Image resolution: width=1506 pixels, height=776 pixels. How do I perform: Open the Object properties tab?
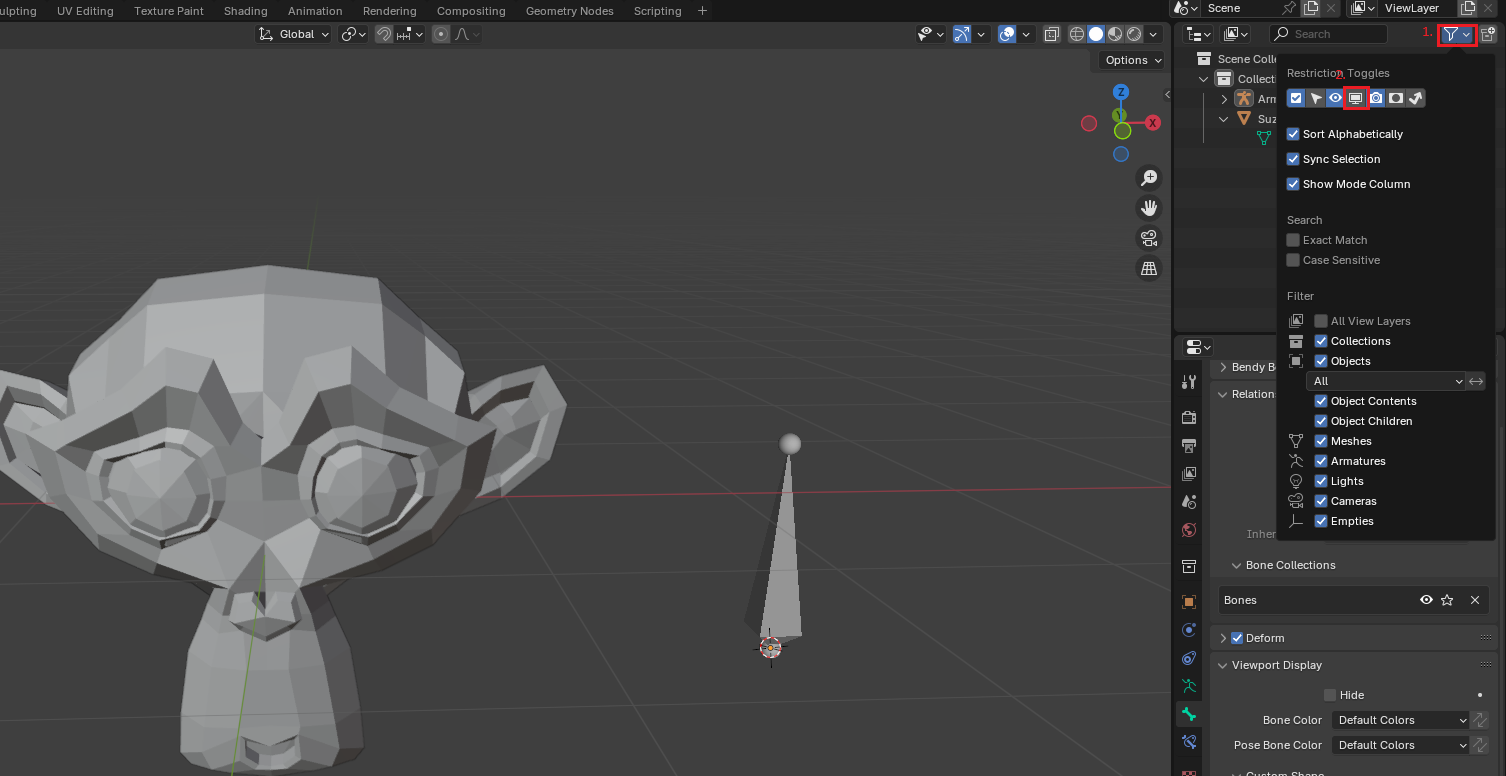click(x=1189, y=602)
